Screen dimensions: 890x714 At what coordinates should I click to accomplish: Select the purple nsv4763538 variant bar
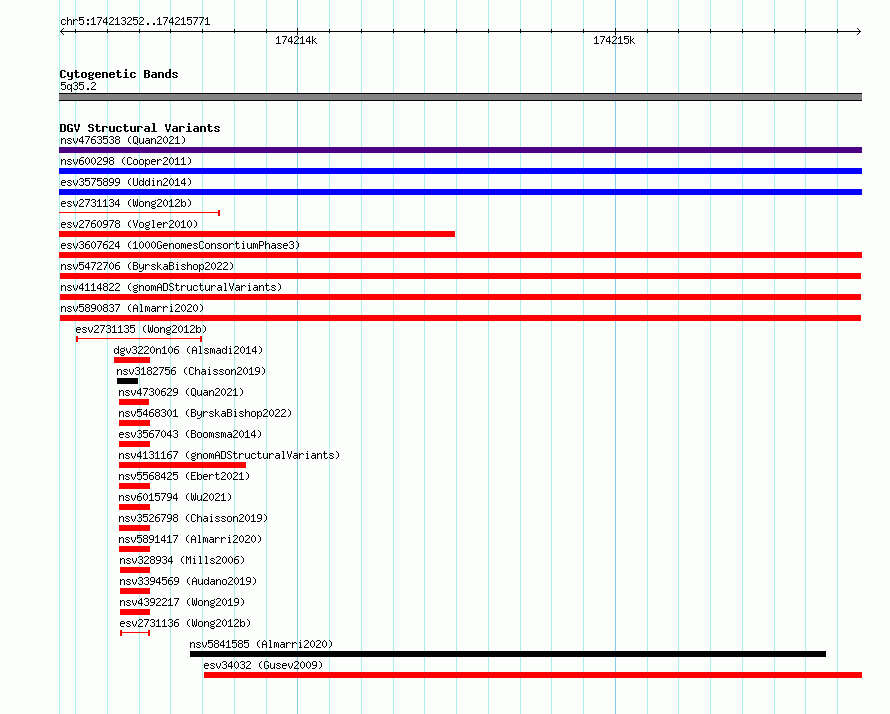(x=460, y=150)
